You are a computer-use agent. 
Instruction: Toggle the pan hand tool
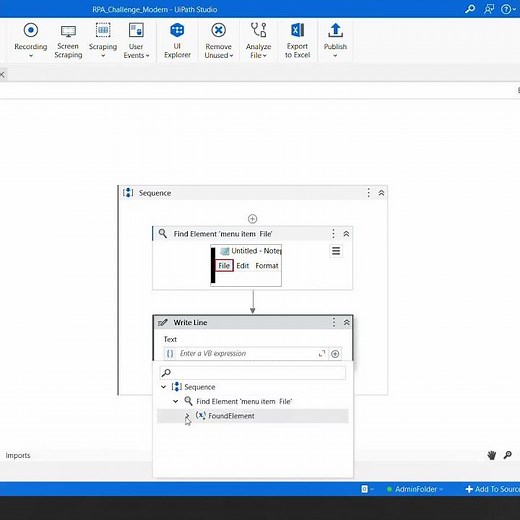tap(492, 455)
